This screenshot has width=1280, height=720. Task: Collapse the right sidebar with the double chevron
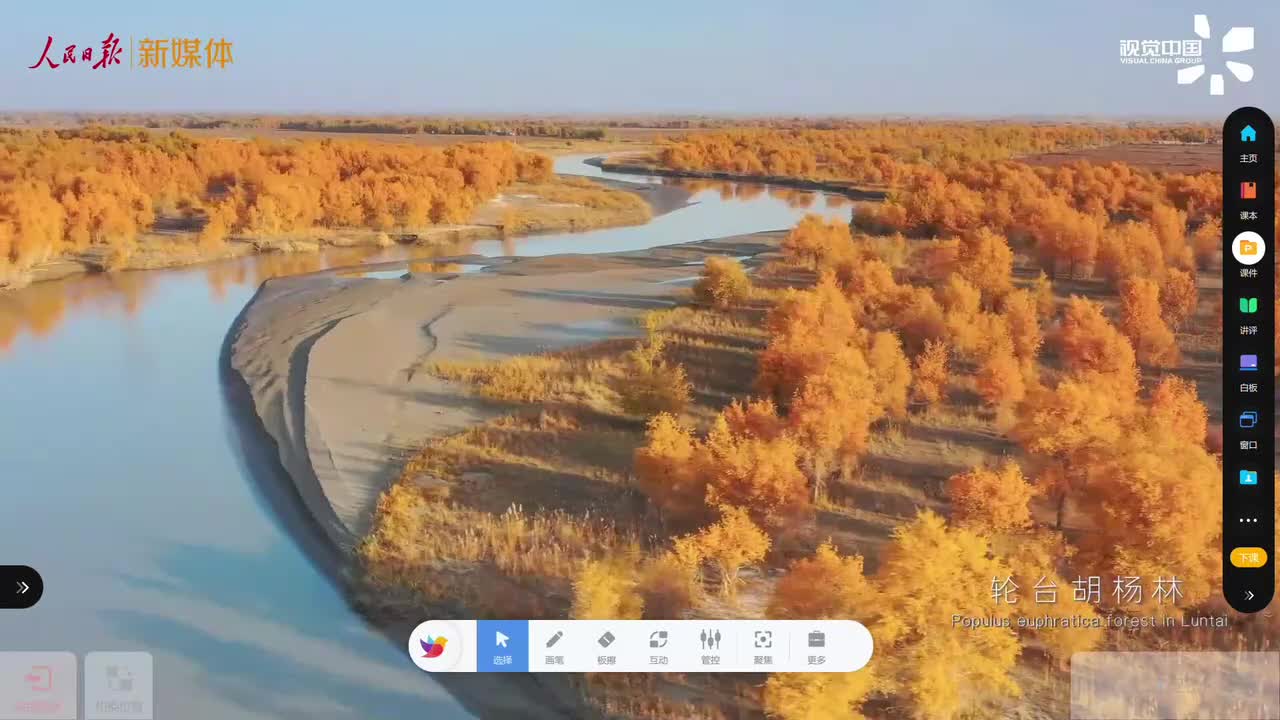(1248, 595)
